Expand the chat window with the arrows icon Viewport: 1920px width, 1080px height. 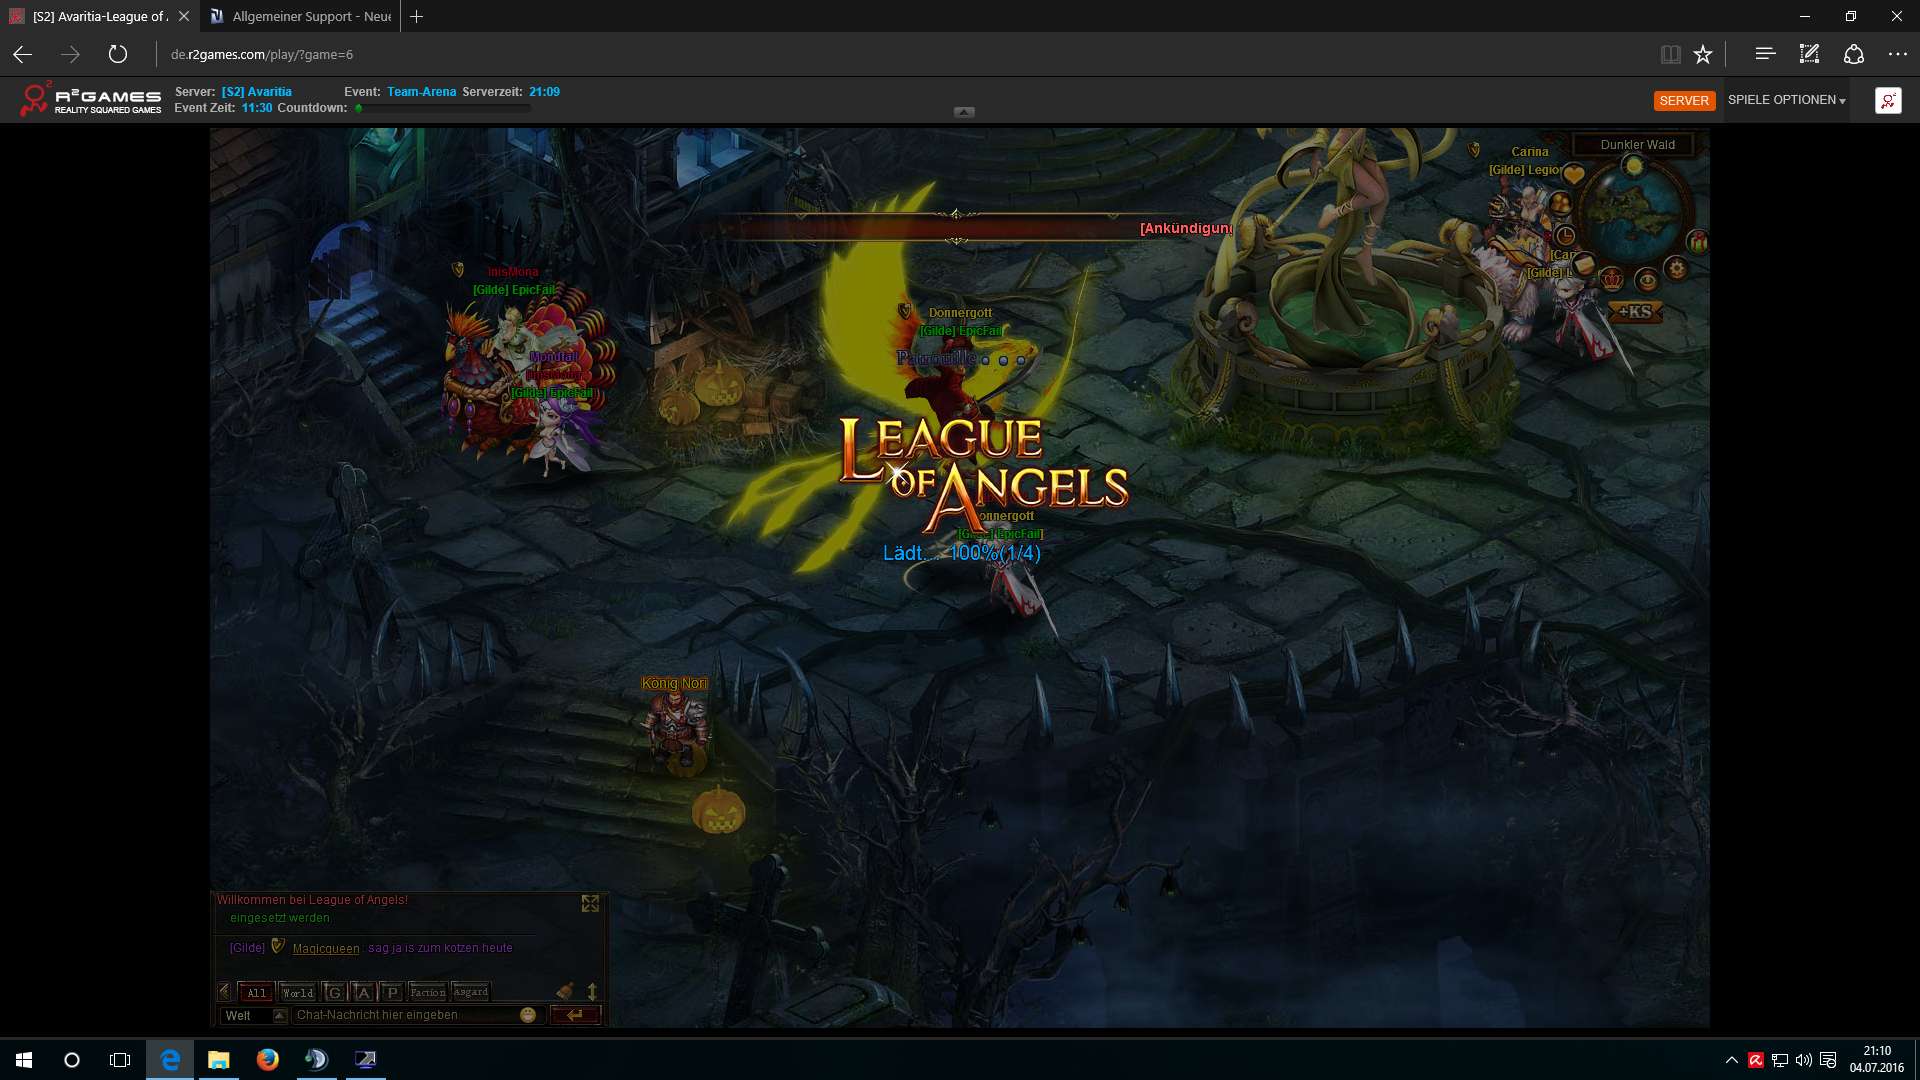pyautogui.click(x=590, y=904)
